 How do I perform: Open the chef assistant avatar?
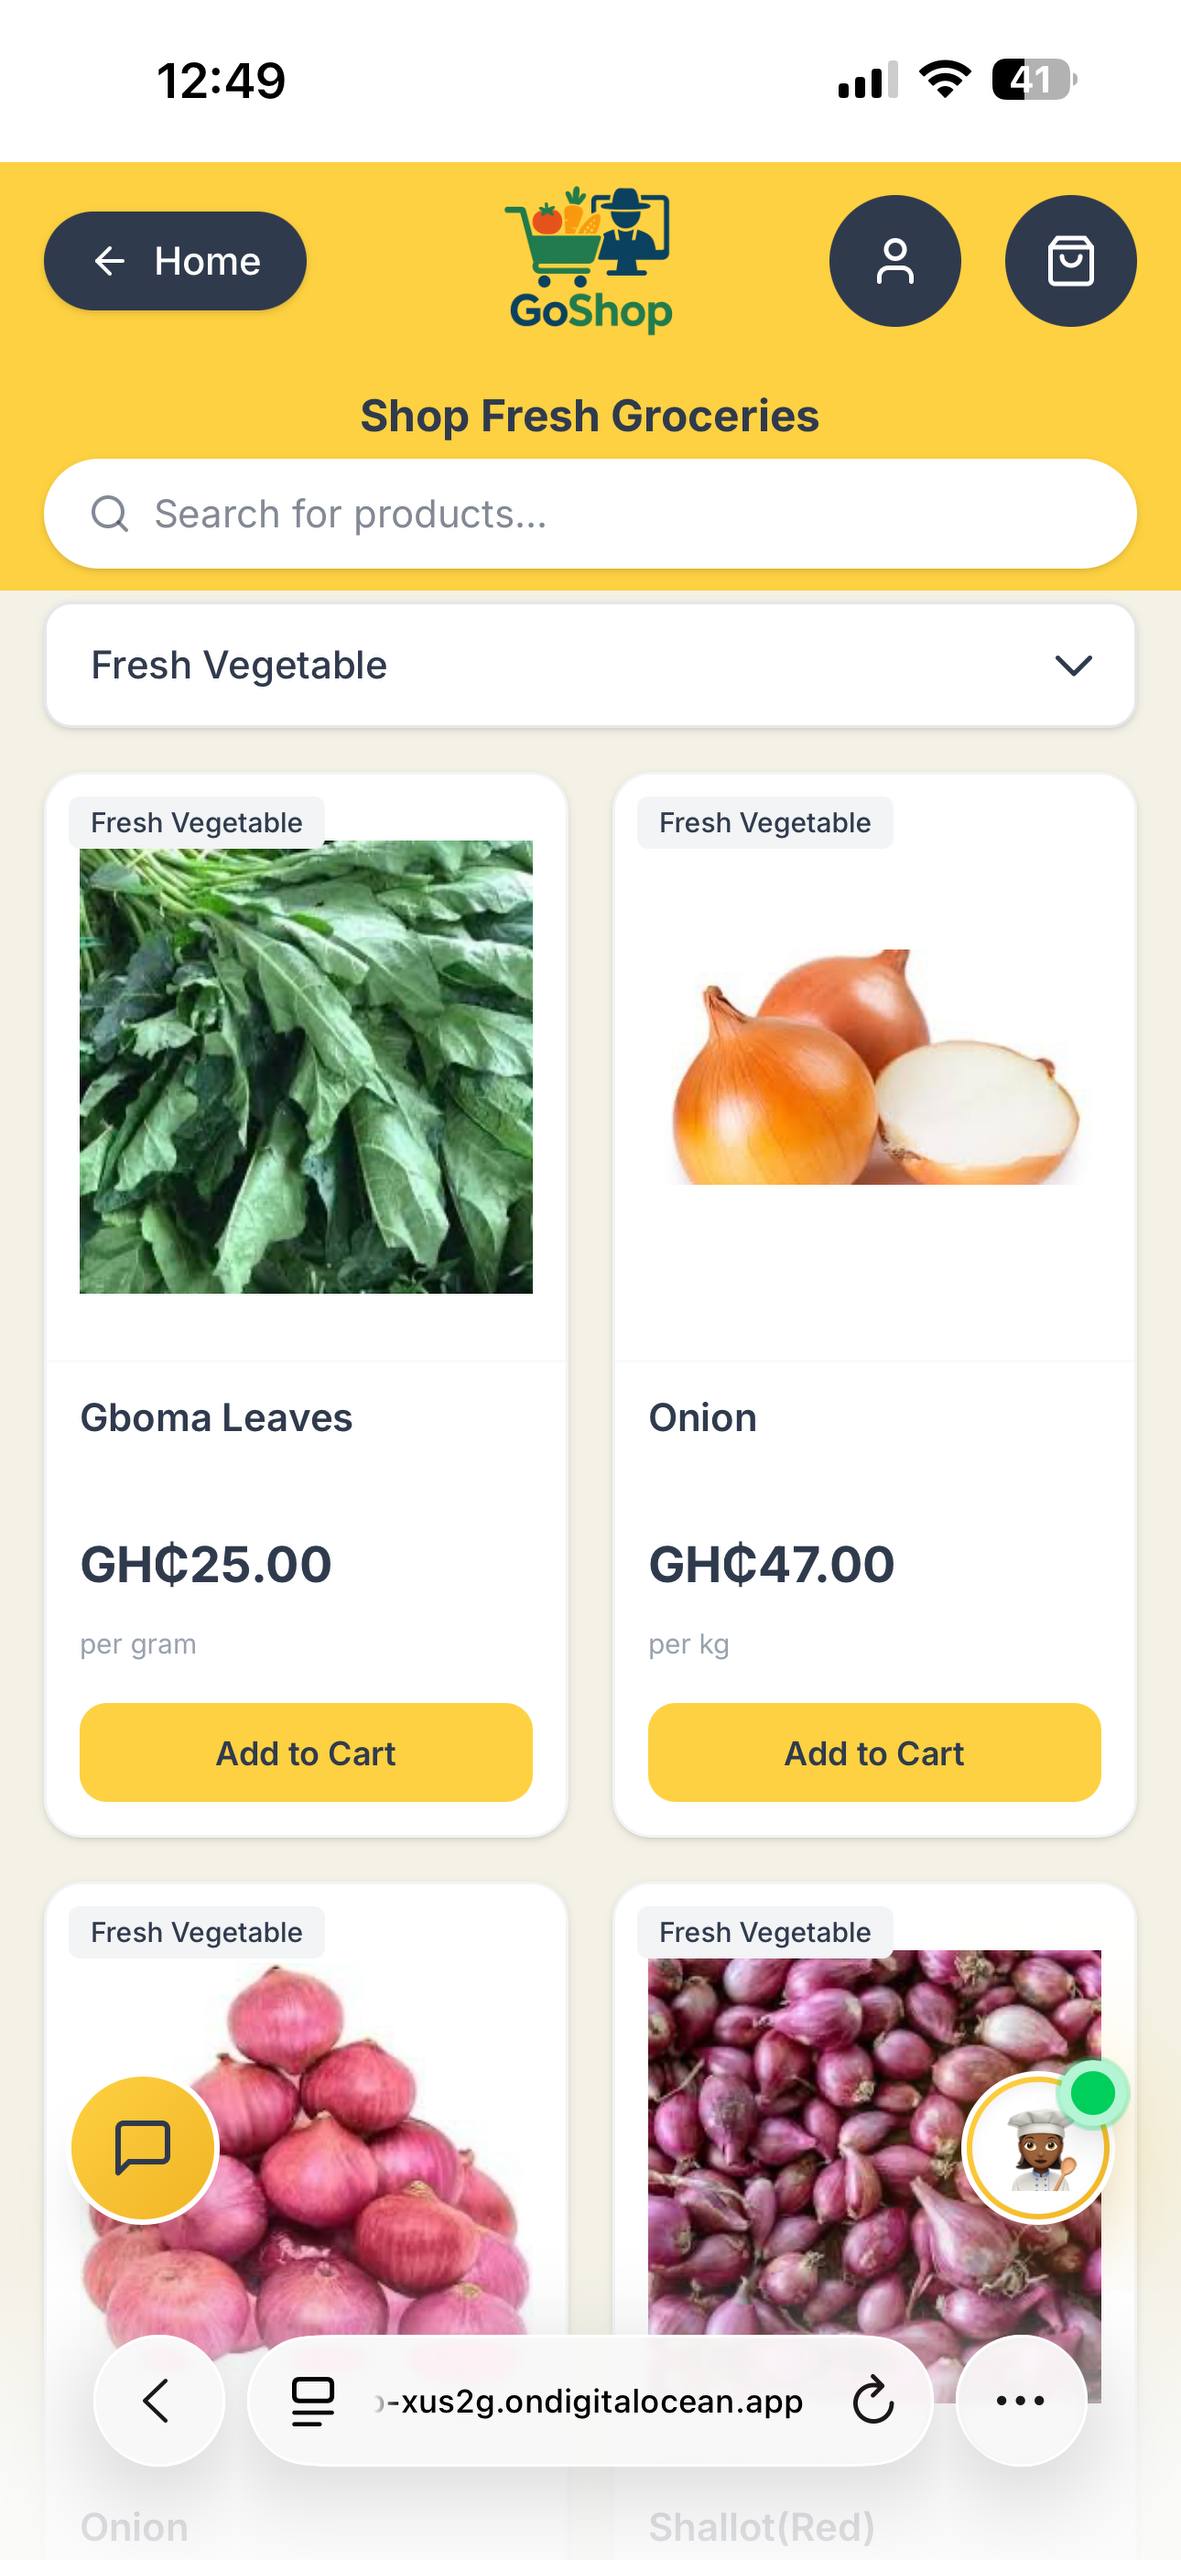tap(1038, 2148)
